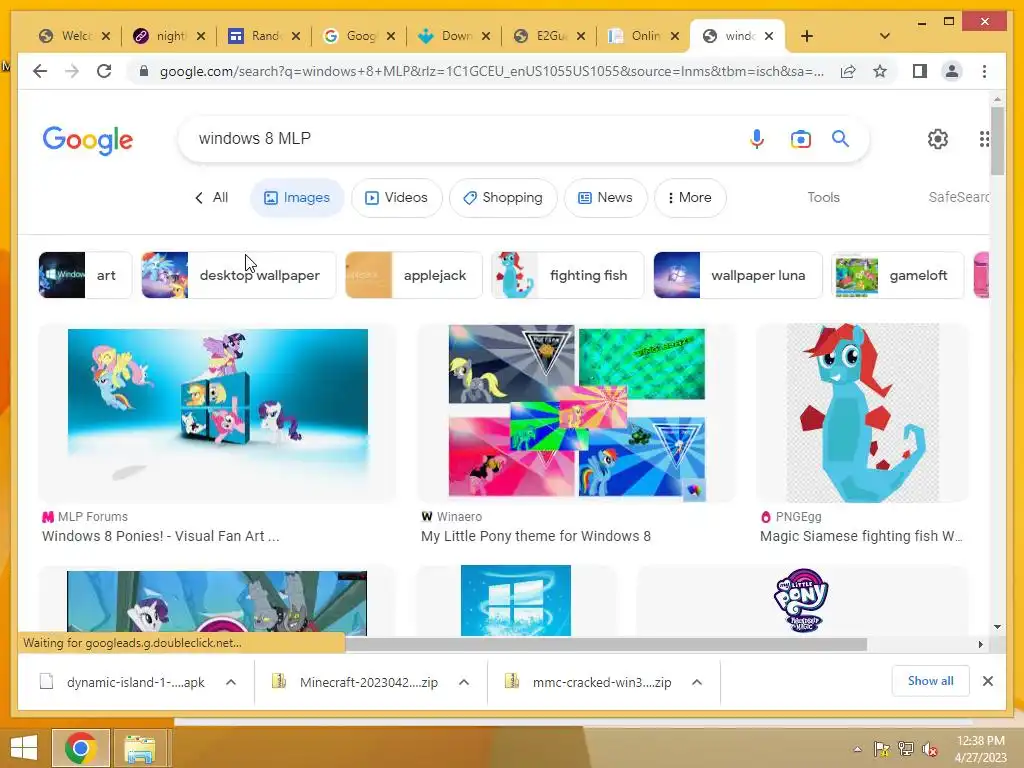Viewport: 1024px width, 768px height.
Task: Open SafeSearch settings
Action: [958, 197]
